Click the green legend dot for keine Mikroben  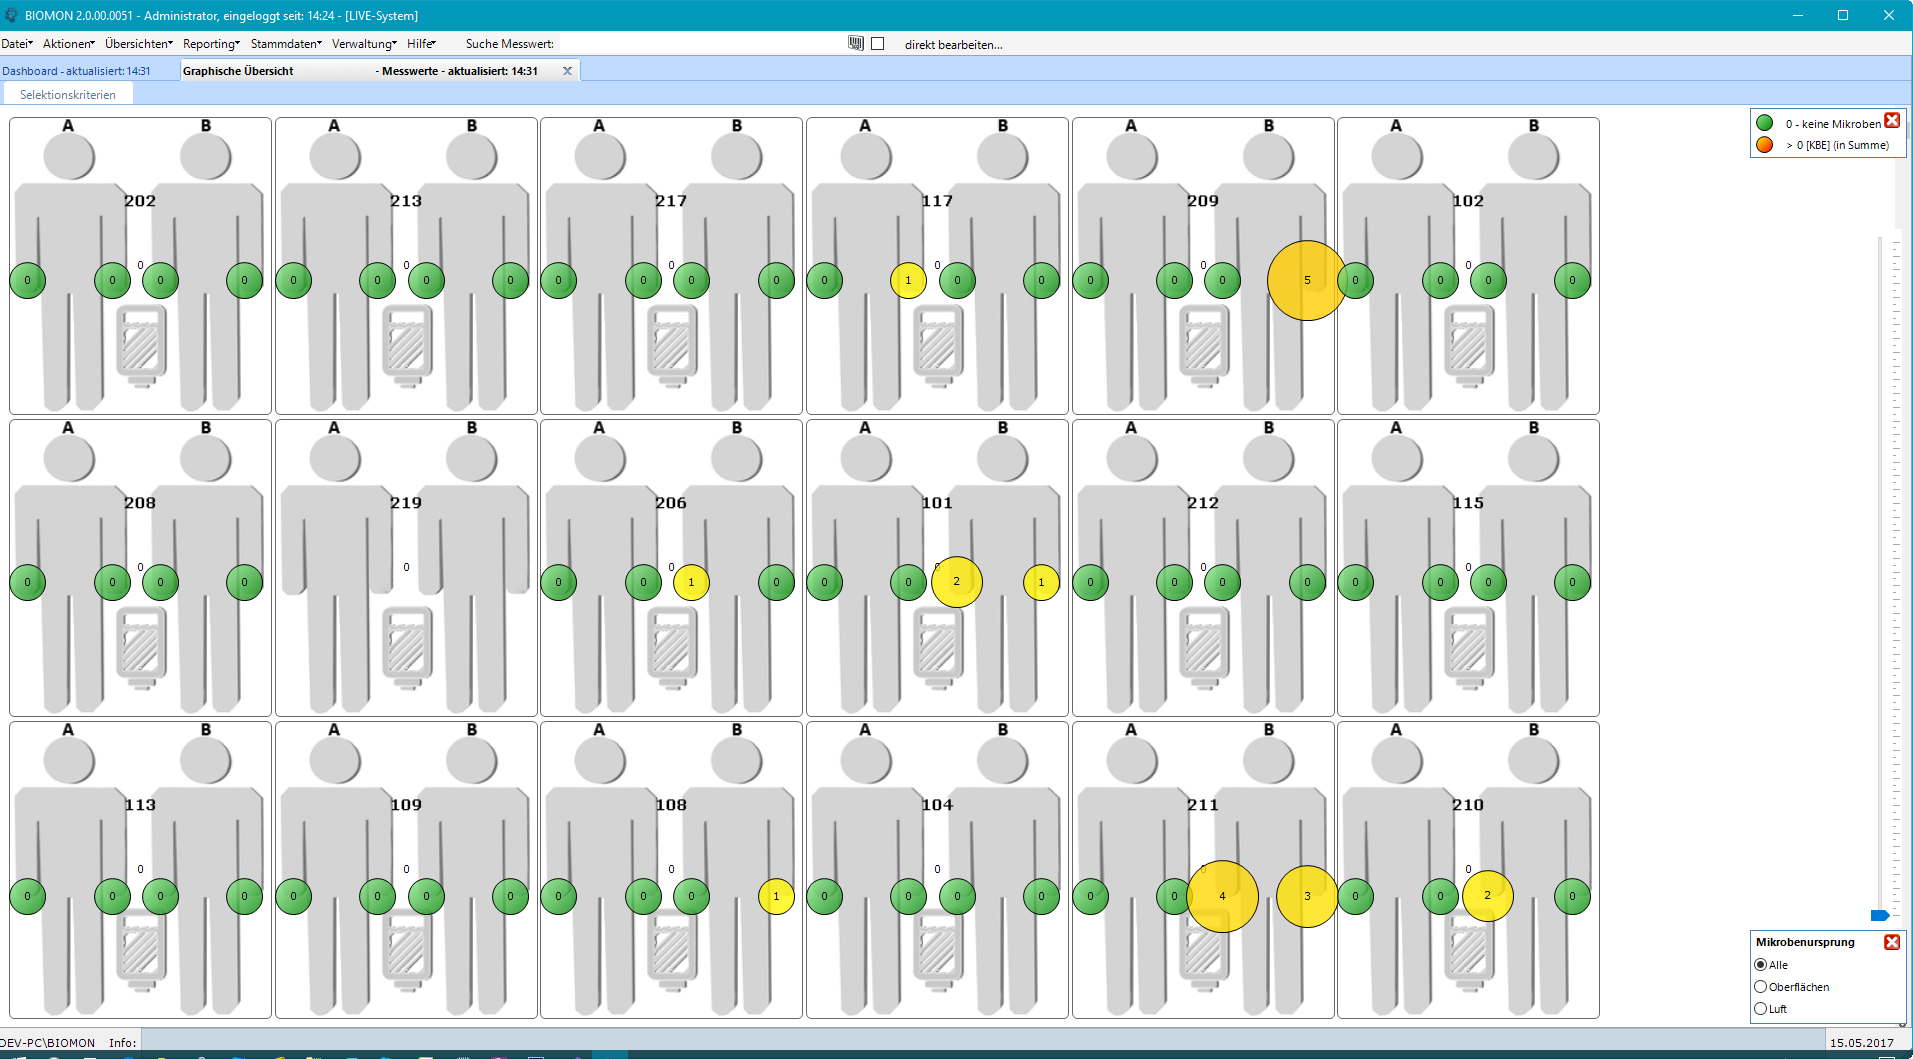(x=1764, y=123)
